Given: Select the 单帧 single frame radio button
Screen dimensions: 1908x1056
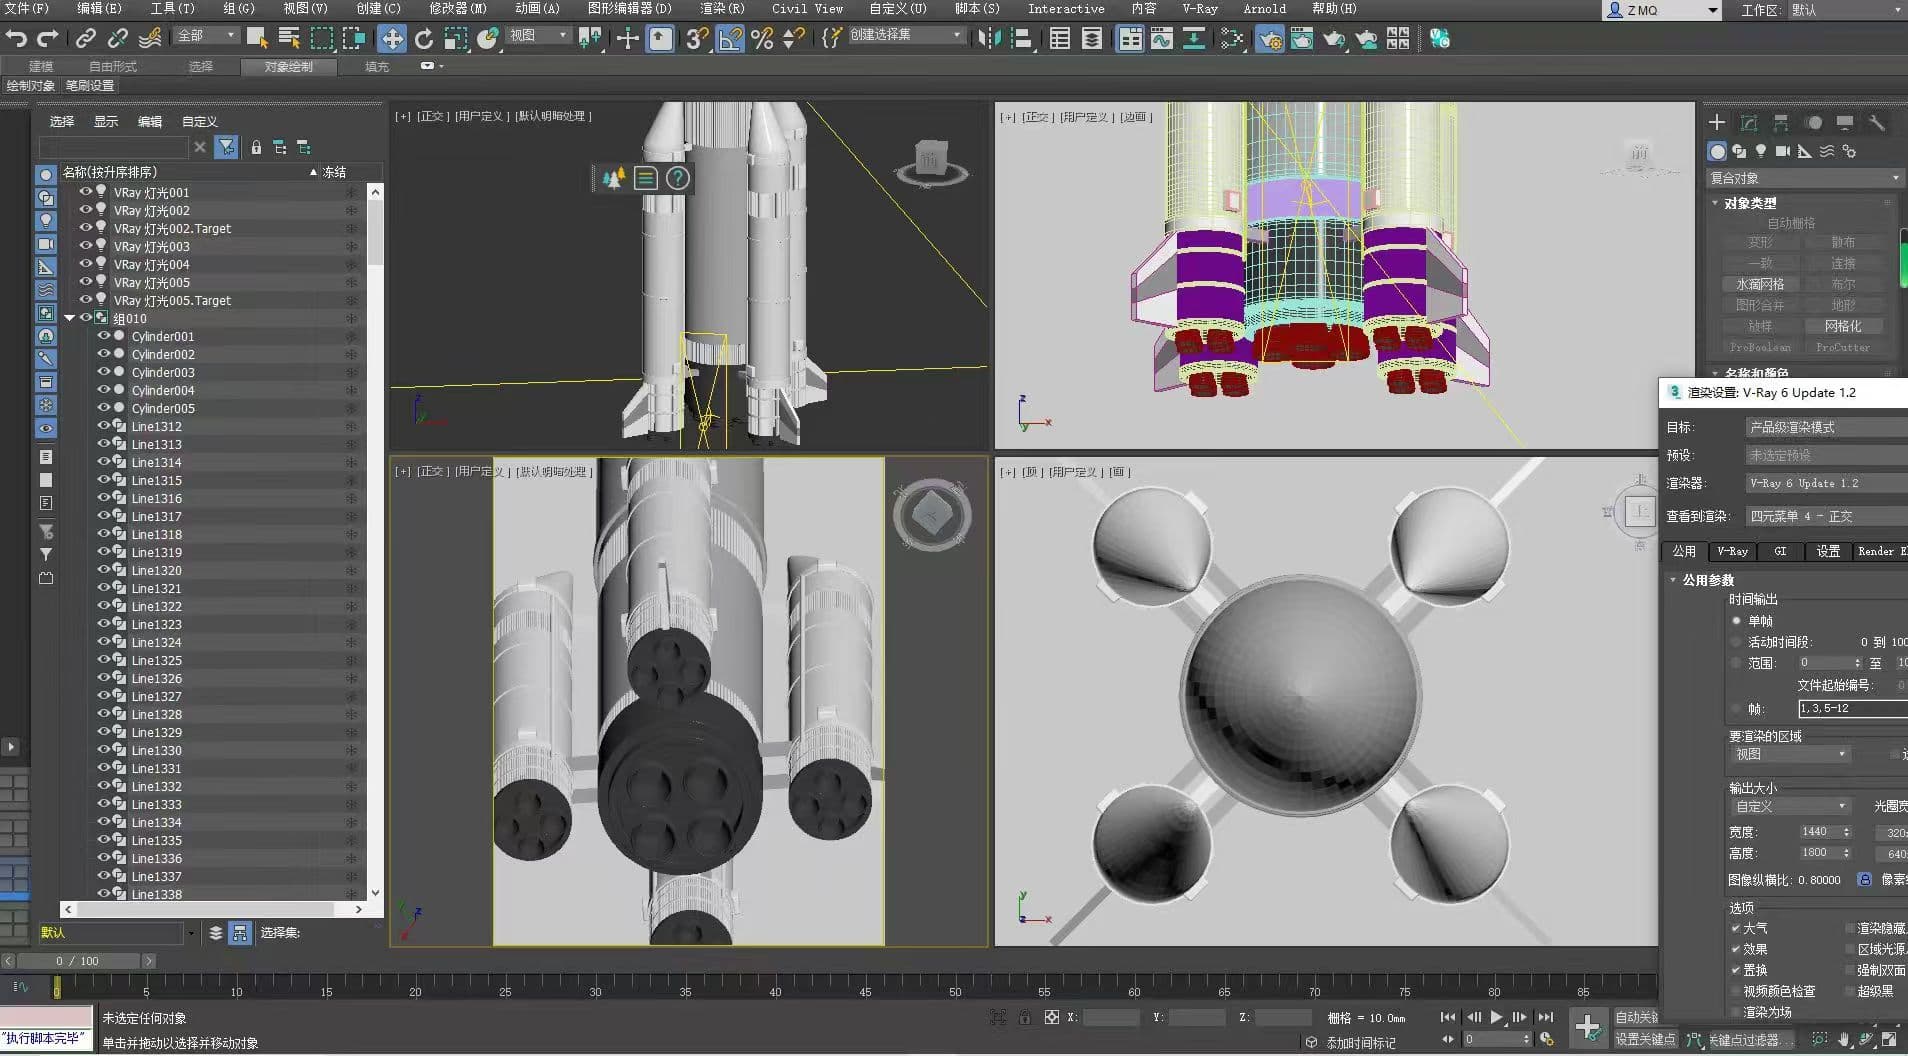Looking at the screenshot, I should [x=1737, y=621].
